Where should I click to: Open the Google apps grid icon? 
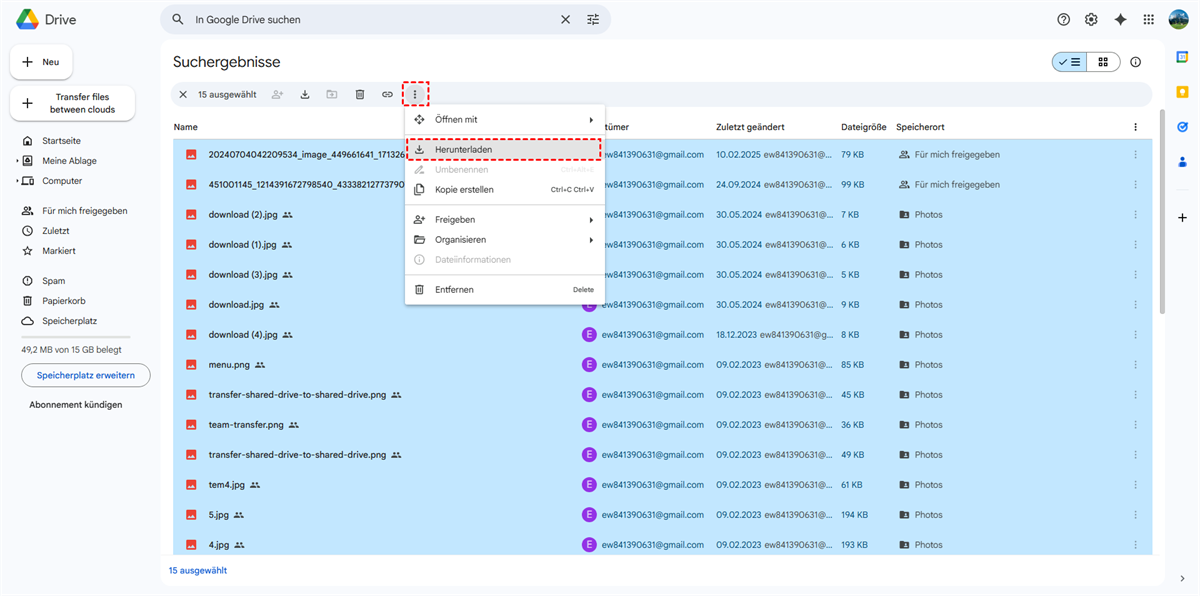tap(1149, 19)
